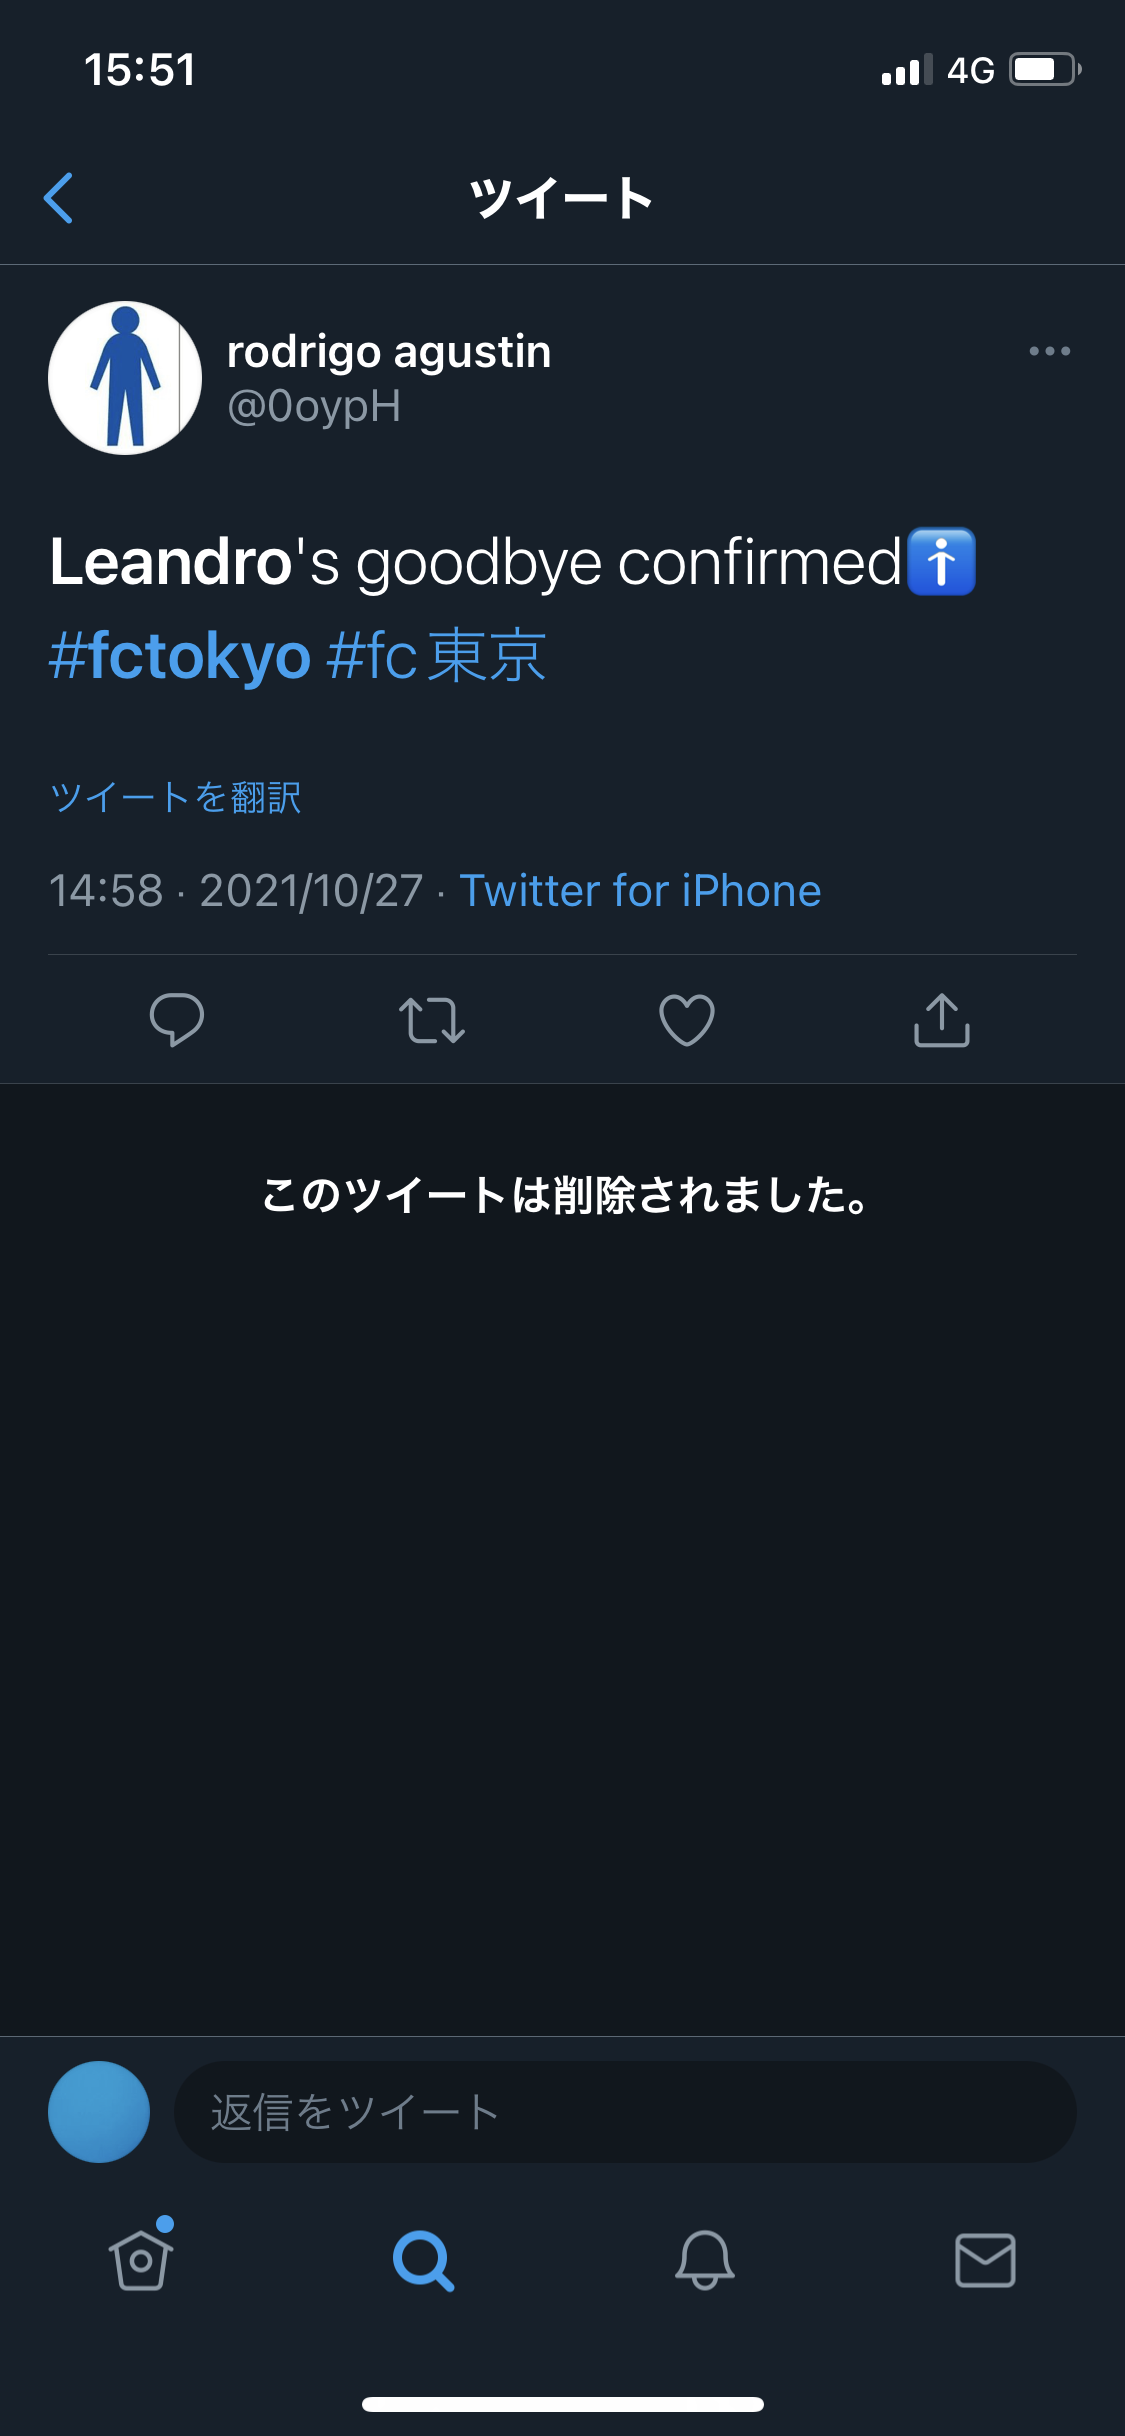Tap the blue circle avatar beside reply field
The width and height of the screenshot is (1125, 2436).
[x=99, y=2112]
